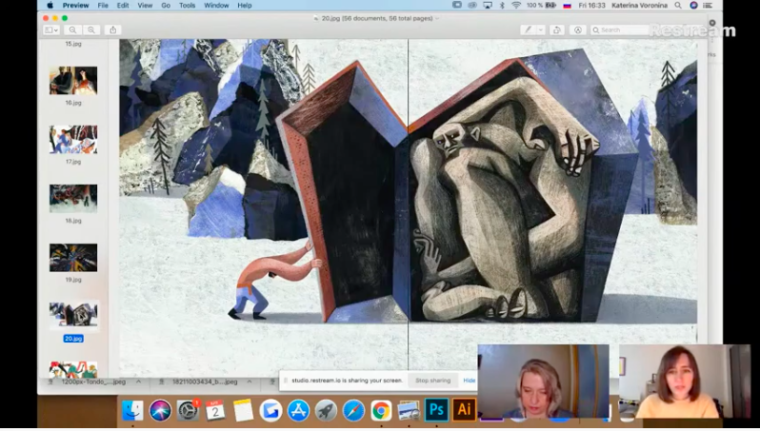This screenshot has width=760, height=431.
Task: Open the App Store dock icon
Action: pyautogui.click(x=298, y=410)
